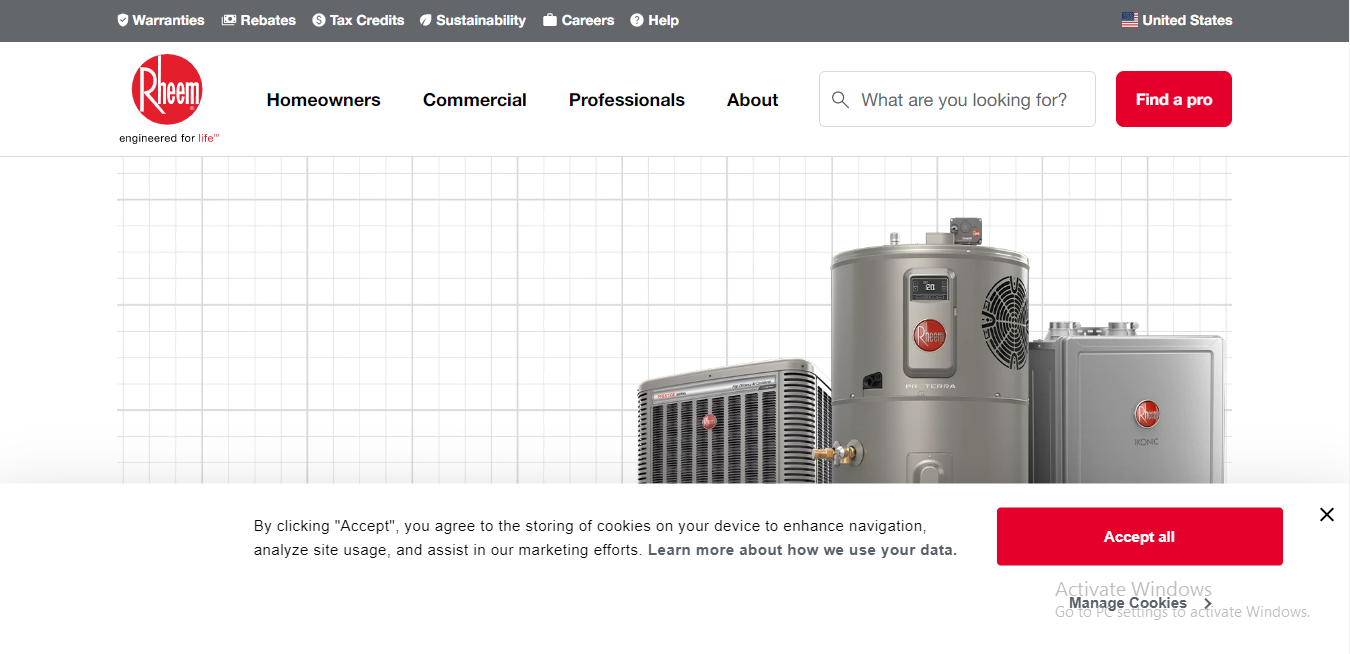
Task: Open Manage Cookies settings
Action: 1140,603
